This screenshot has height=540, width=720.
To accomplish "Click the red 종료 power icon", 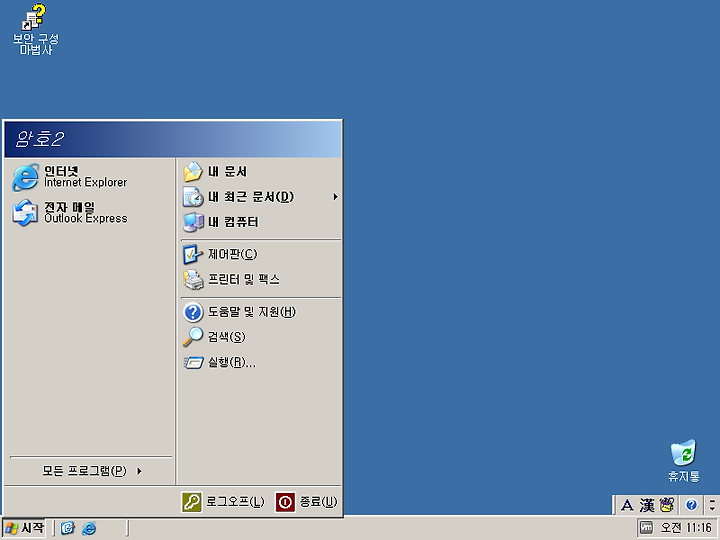I will coord(285,502).
